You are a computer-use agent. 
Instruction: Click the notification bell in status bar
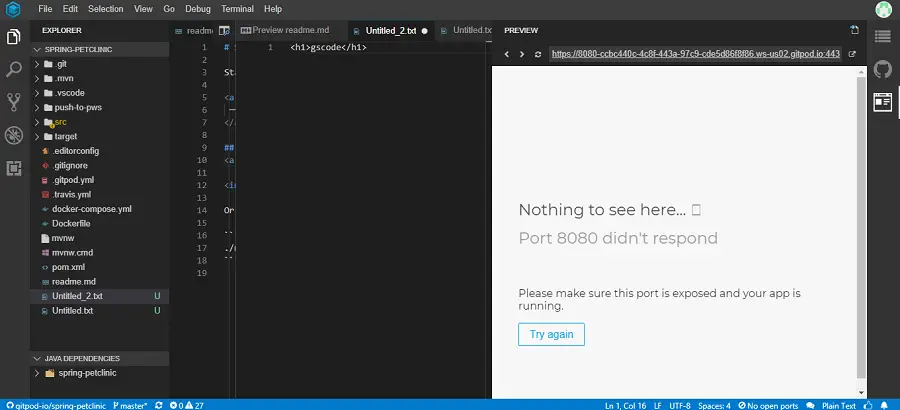pyautogui.click(x=884, y=405)
